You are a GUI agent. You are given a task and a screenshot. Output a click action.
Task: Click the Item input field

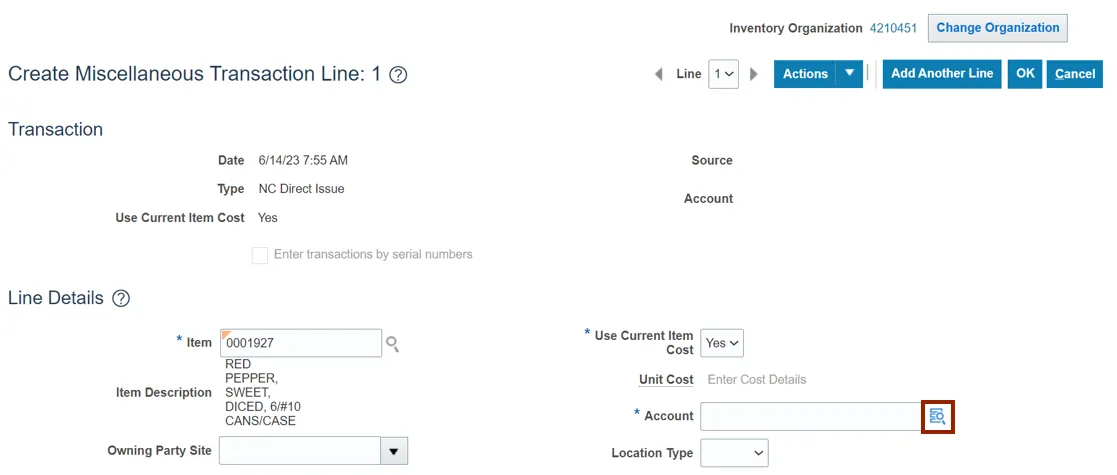pos(301,343)
